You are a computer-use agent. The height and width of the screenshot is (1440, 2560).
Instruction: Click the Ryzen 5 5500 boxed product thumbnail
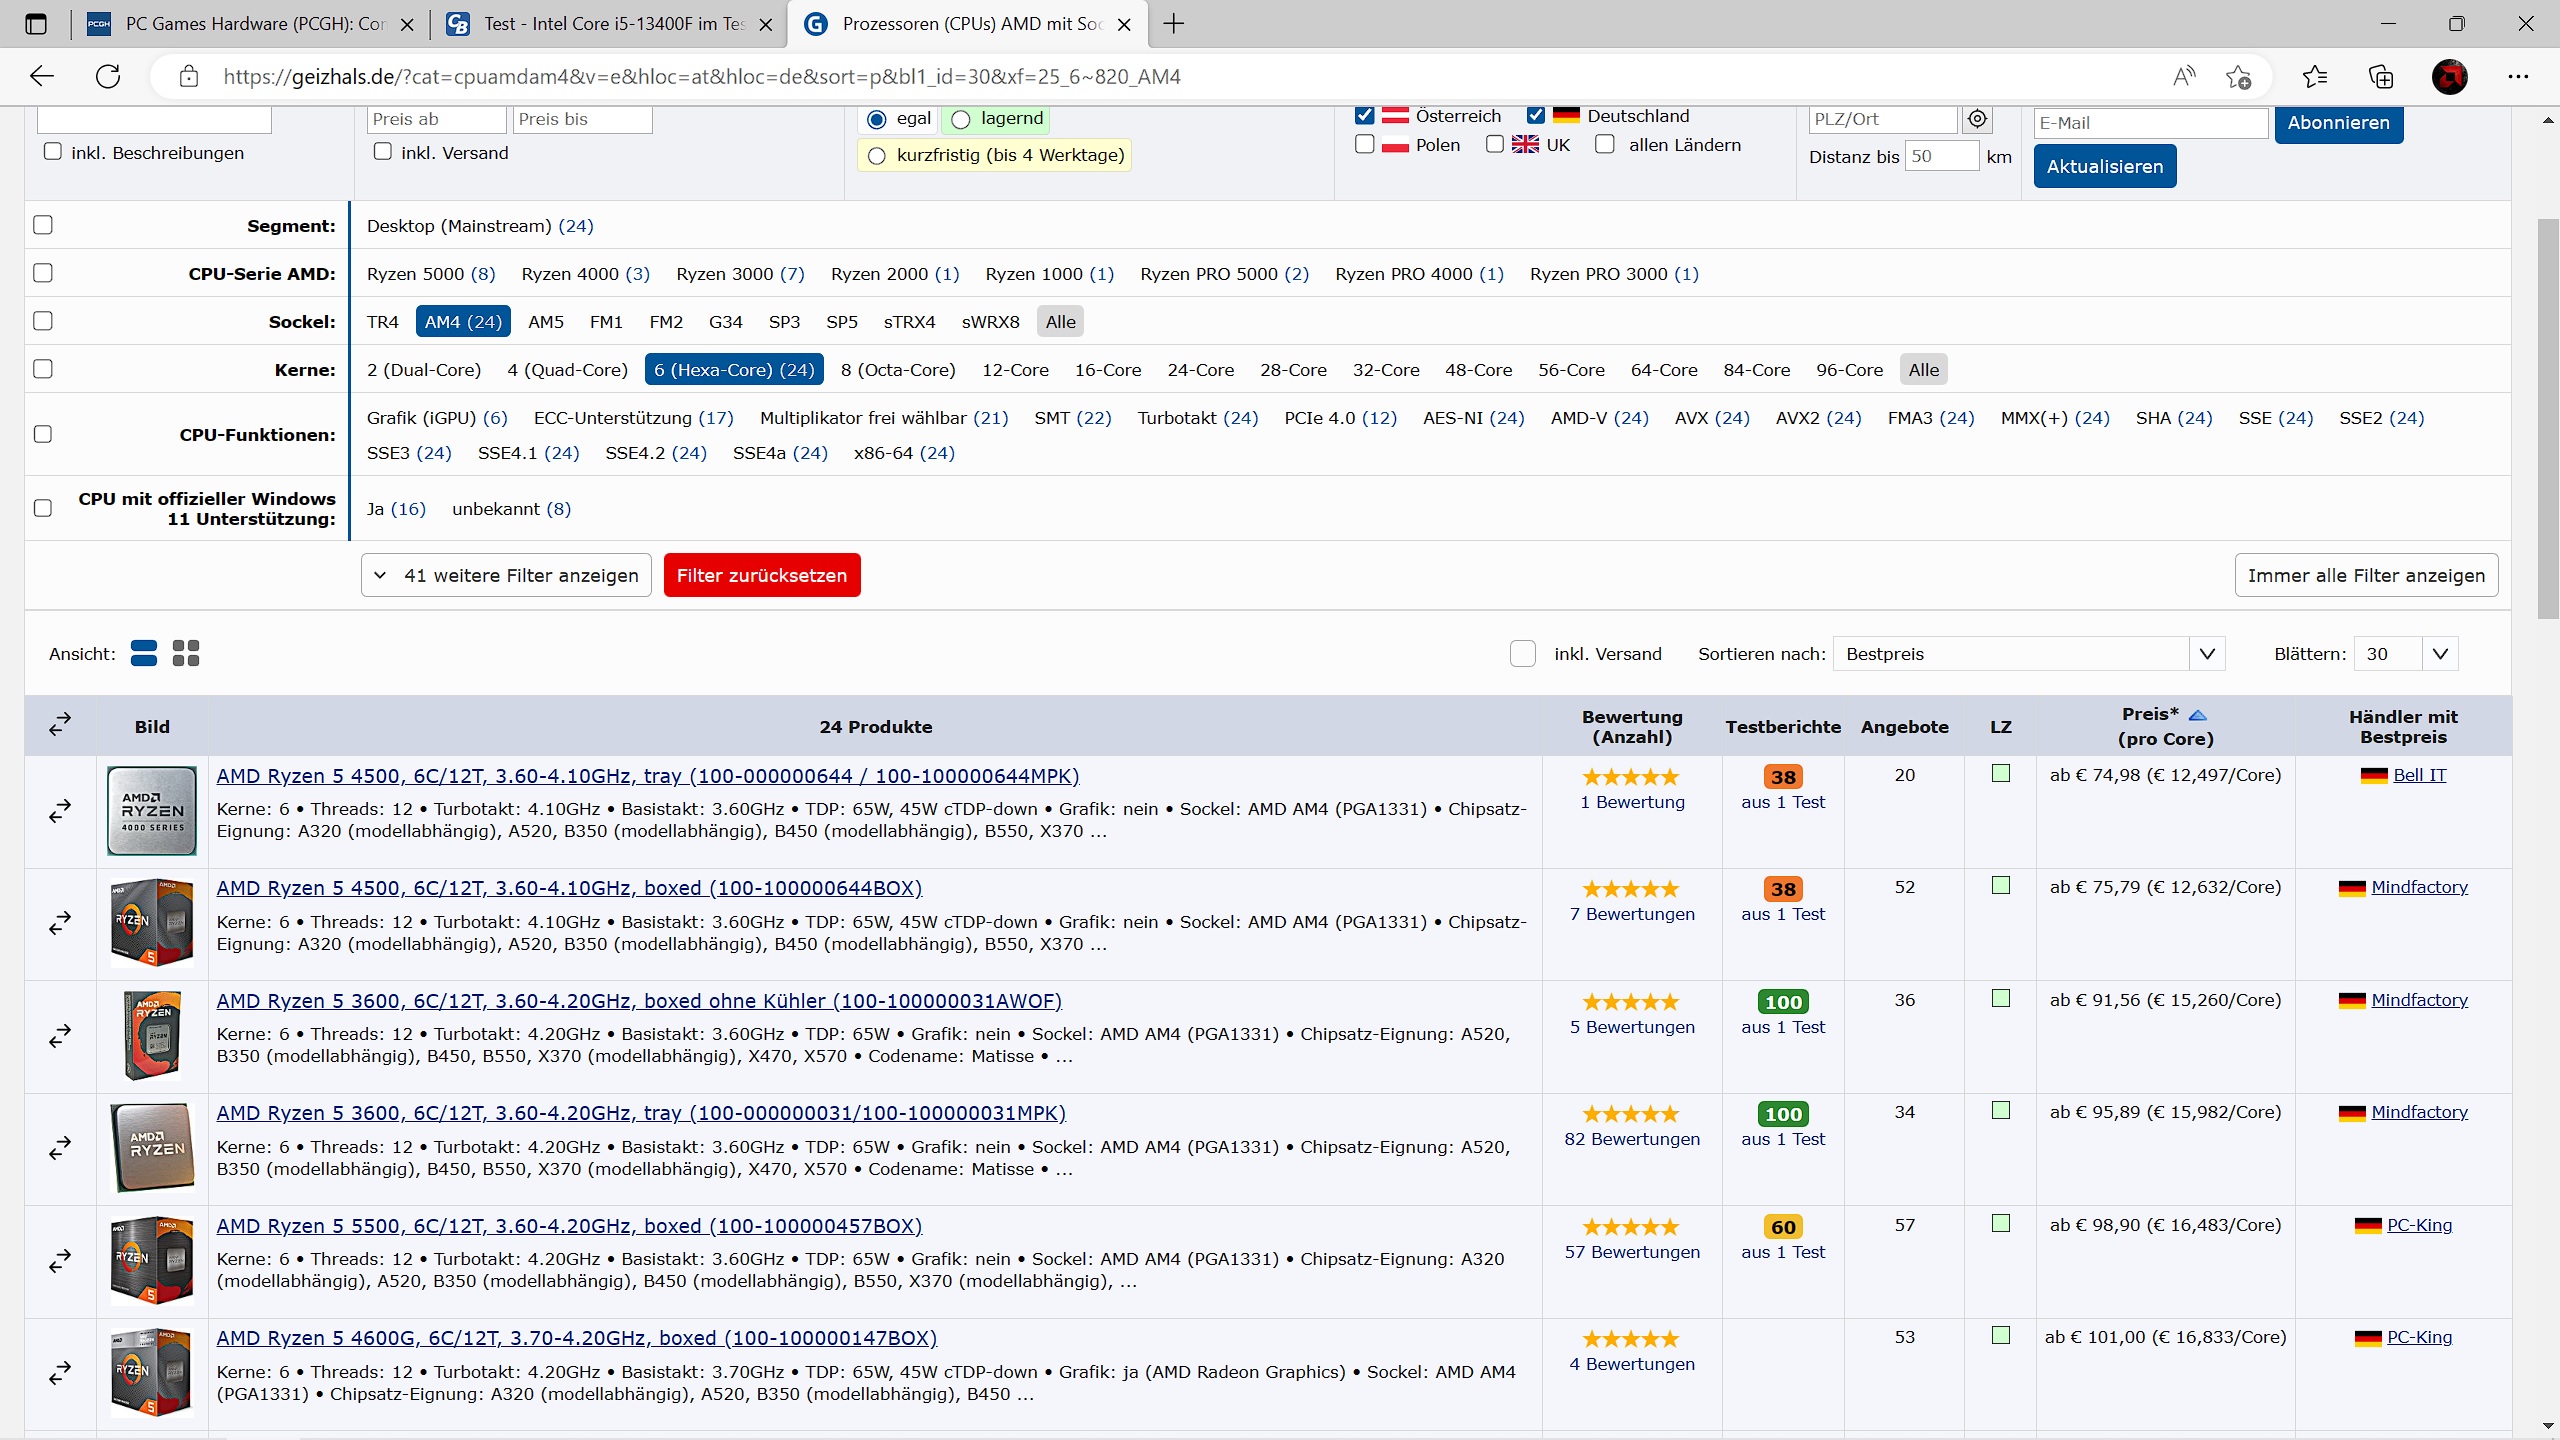(152, 1260)
